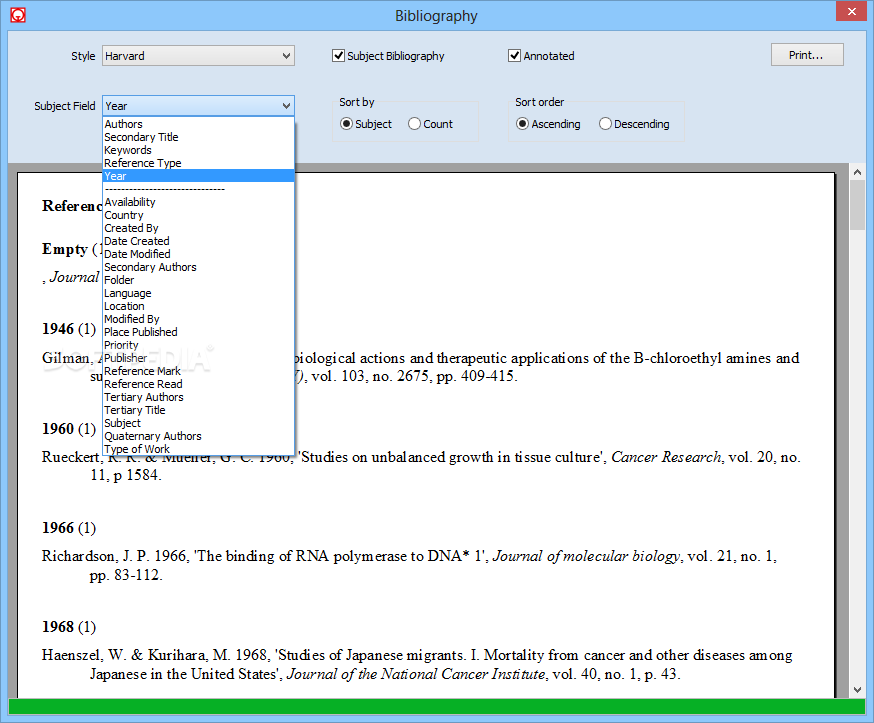Click the vertical scrollbar thumb
This screenshot has height=723, width=874.
click(x=857, y=205)
